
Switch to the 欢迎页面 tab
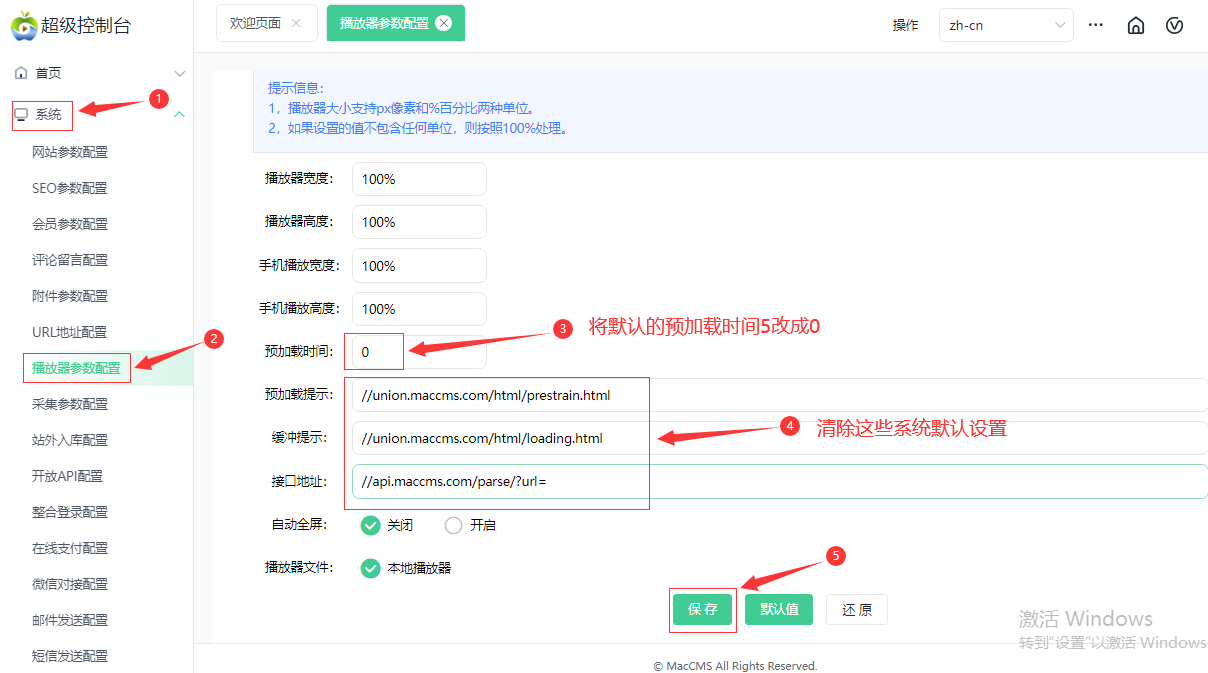[256, 23]
